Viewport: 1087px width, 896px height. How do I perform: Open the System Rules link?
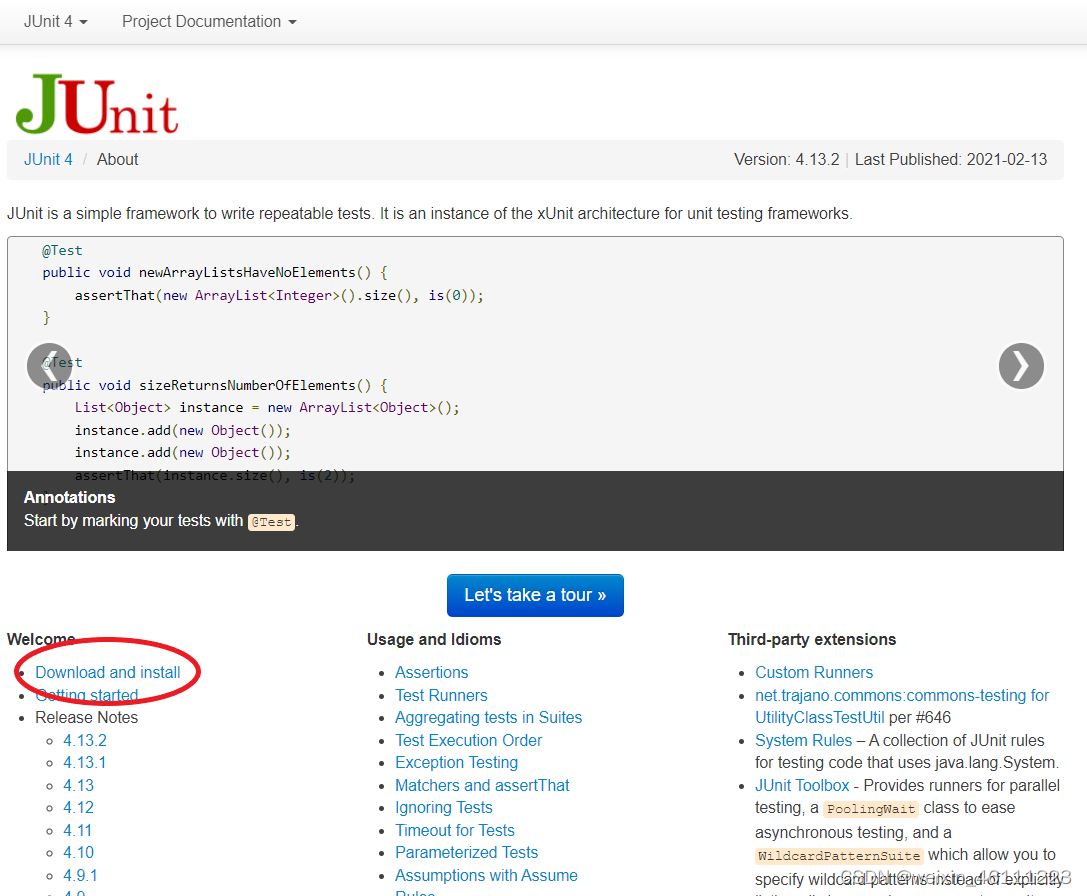[803, 740]
